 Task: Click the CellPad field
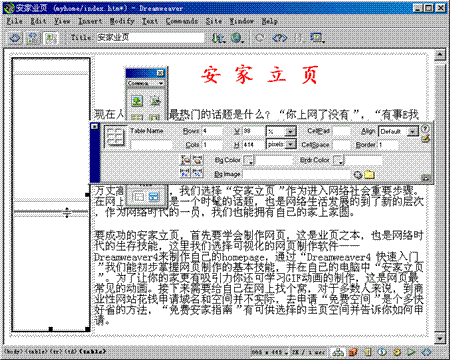(341, 131)
